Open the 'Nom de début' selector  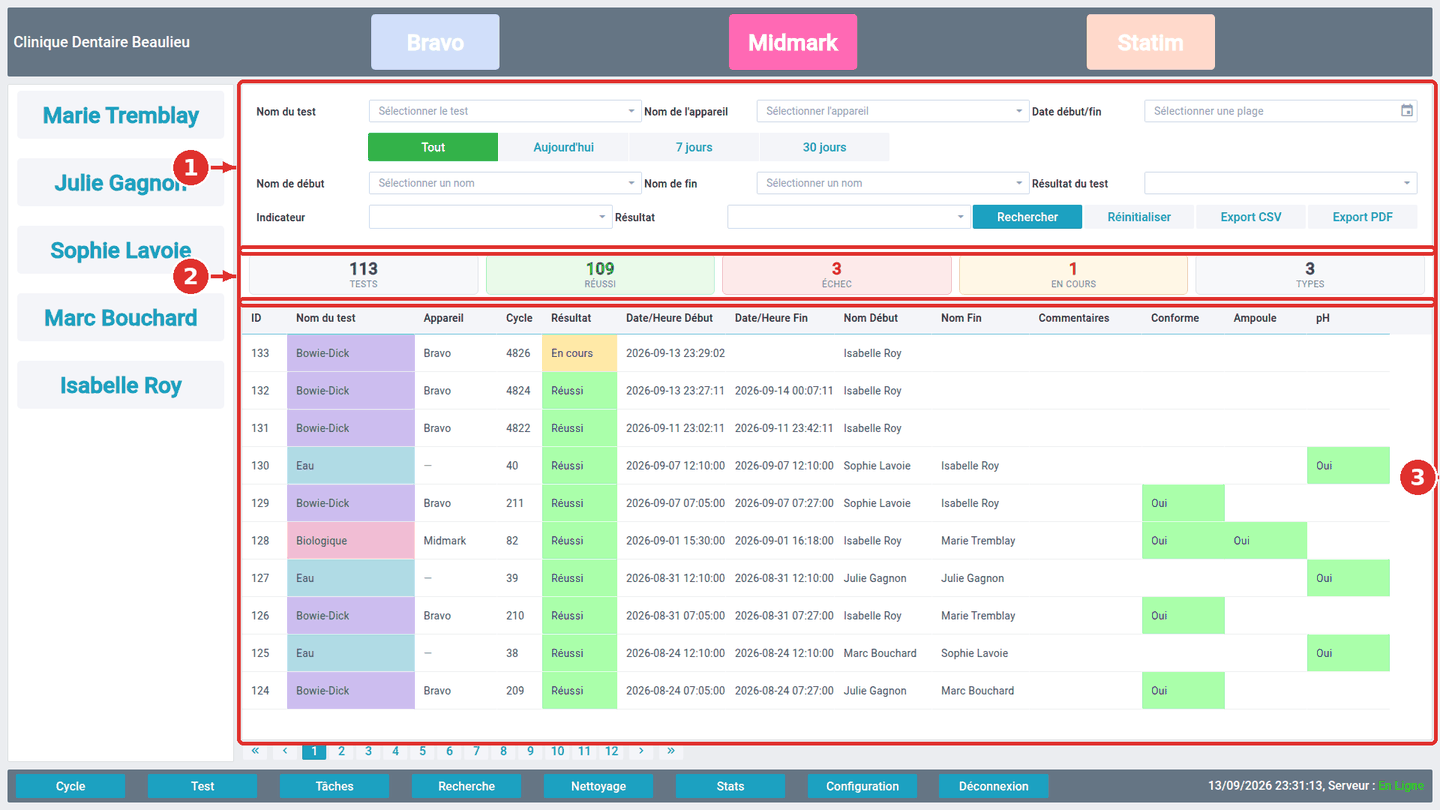pyautogui.click(x=505, y=183)
